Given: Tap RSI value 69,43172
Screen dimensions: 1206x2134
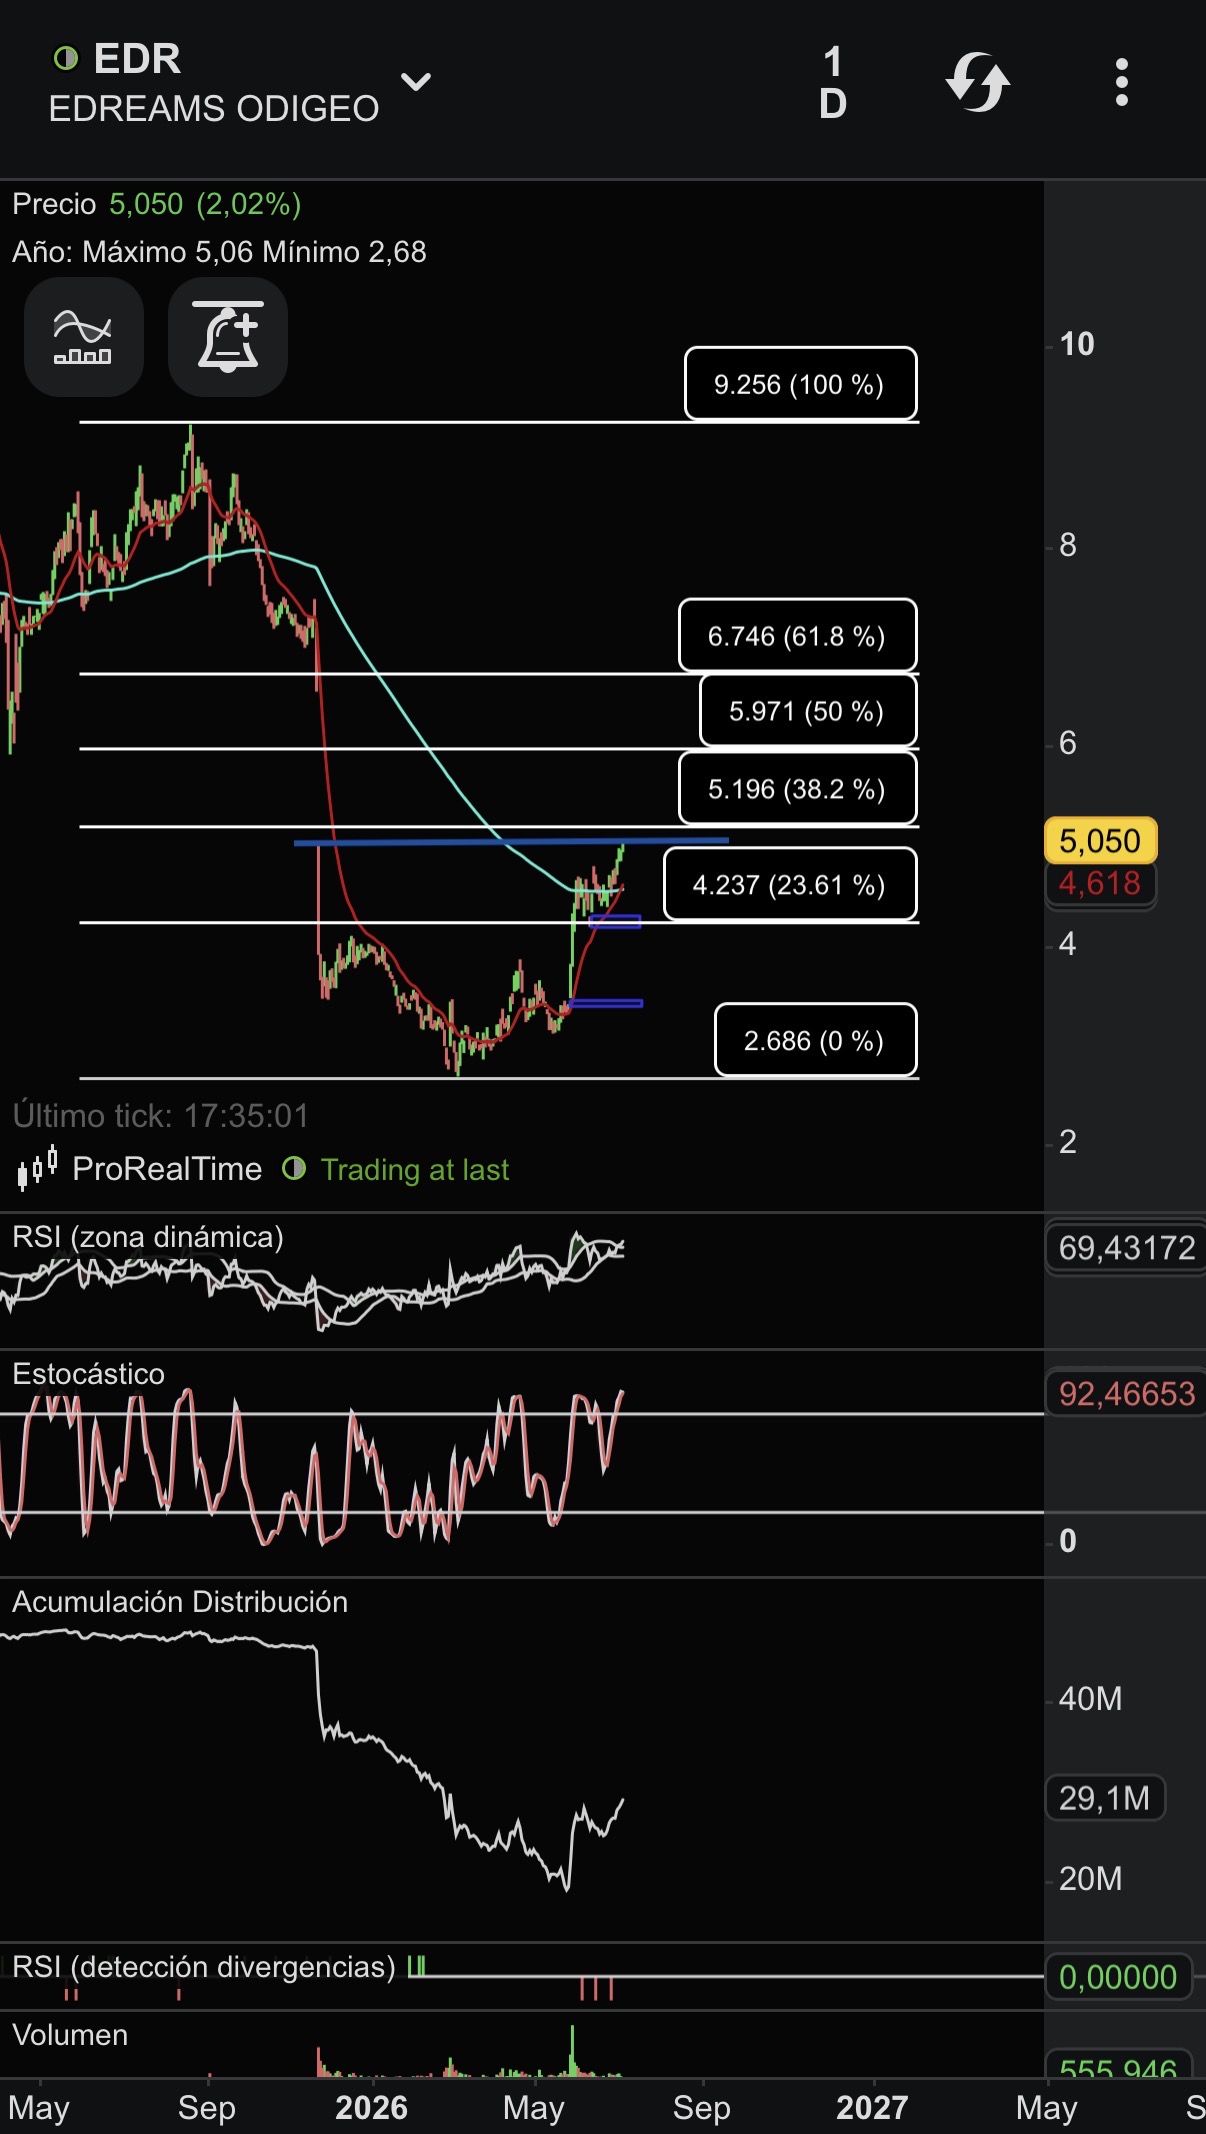Looking at the screenshot, I should [x=1126, y=1248].
